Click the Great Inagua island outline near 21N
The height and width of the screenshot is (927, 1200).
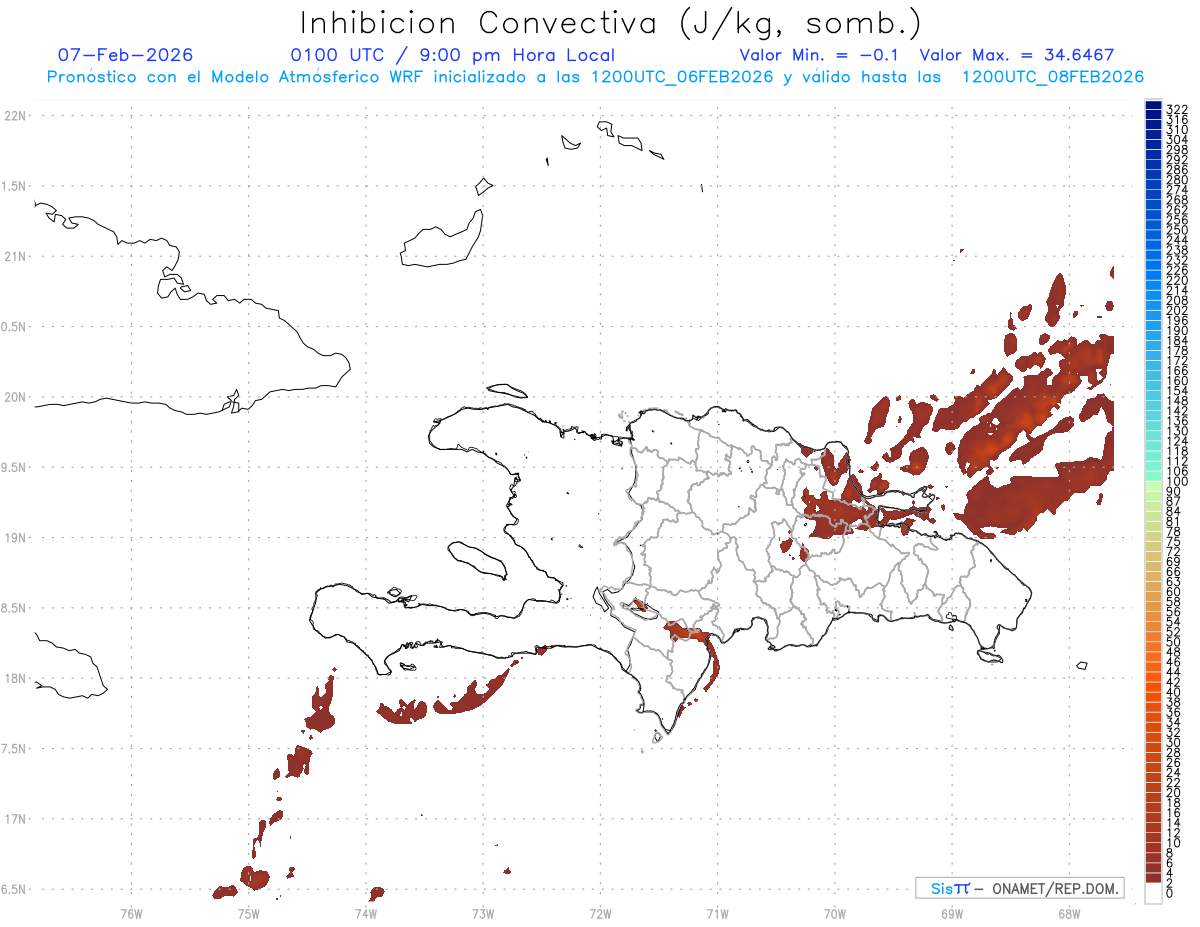click(x=441, y=240)
